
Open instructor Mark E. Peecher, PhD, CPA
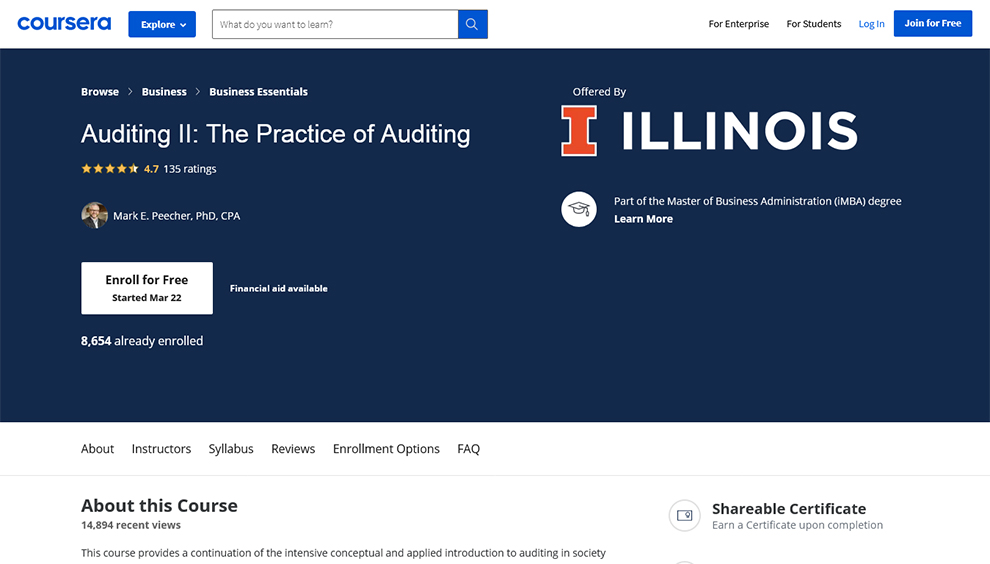[176, 216]
